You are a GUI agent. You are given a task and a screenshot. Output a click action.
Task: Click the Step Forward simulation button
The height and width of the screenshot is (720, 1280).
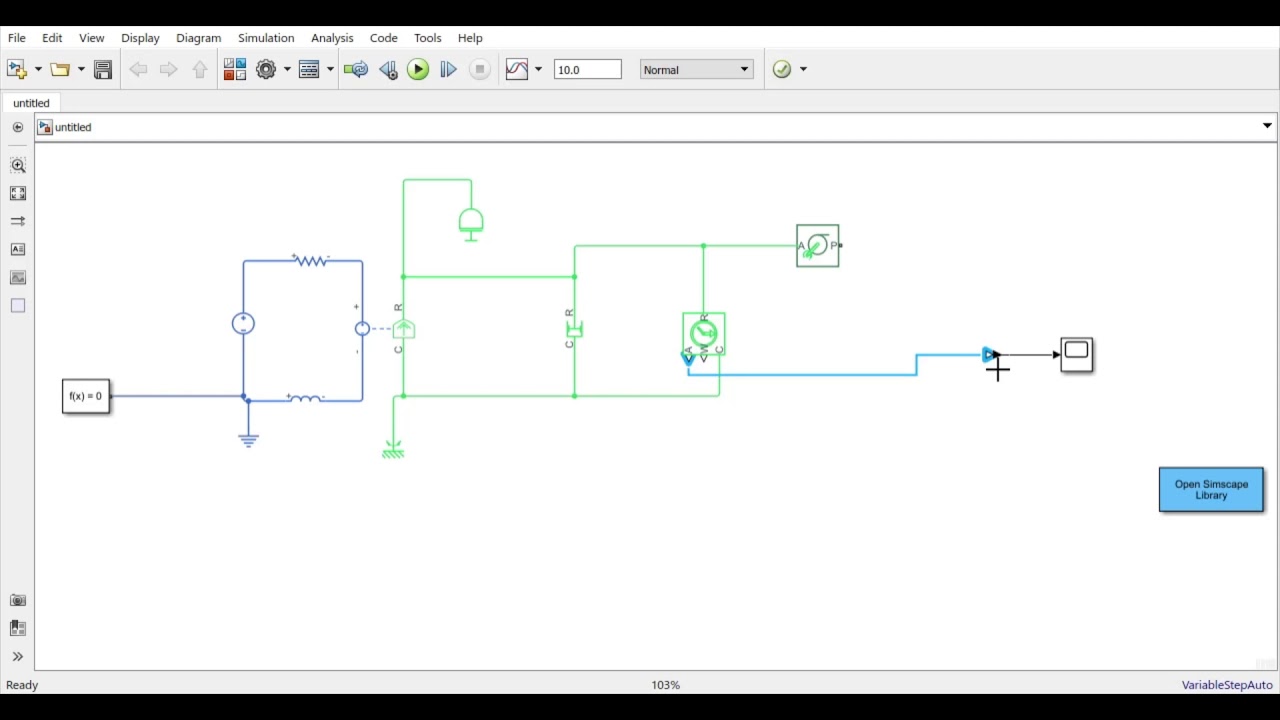(x=448, y=69)
